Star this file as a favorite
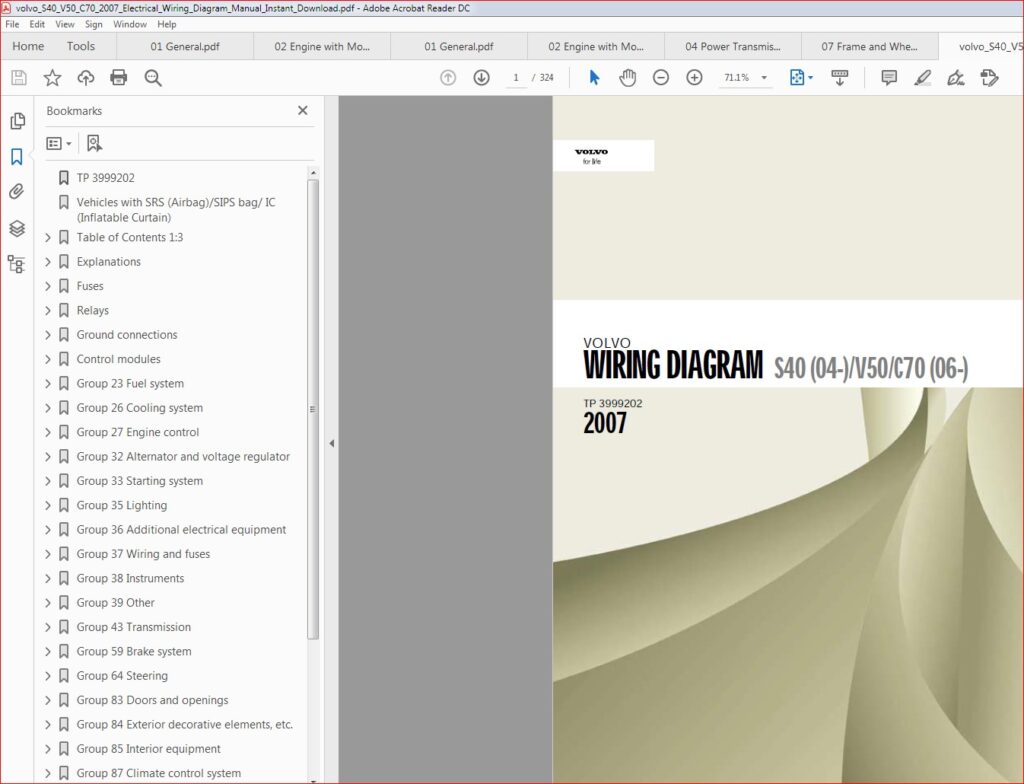 52,78
